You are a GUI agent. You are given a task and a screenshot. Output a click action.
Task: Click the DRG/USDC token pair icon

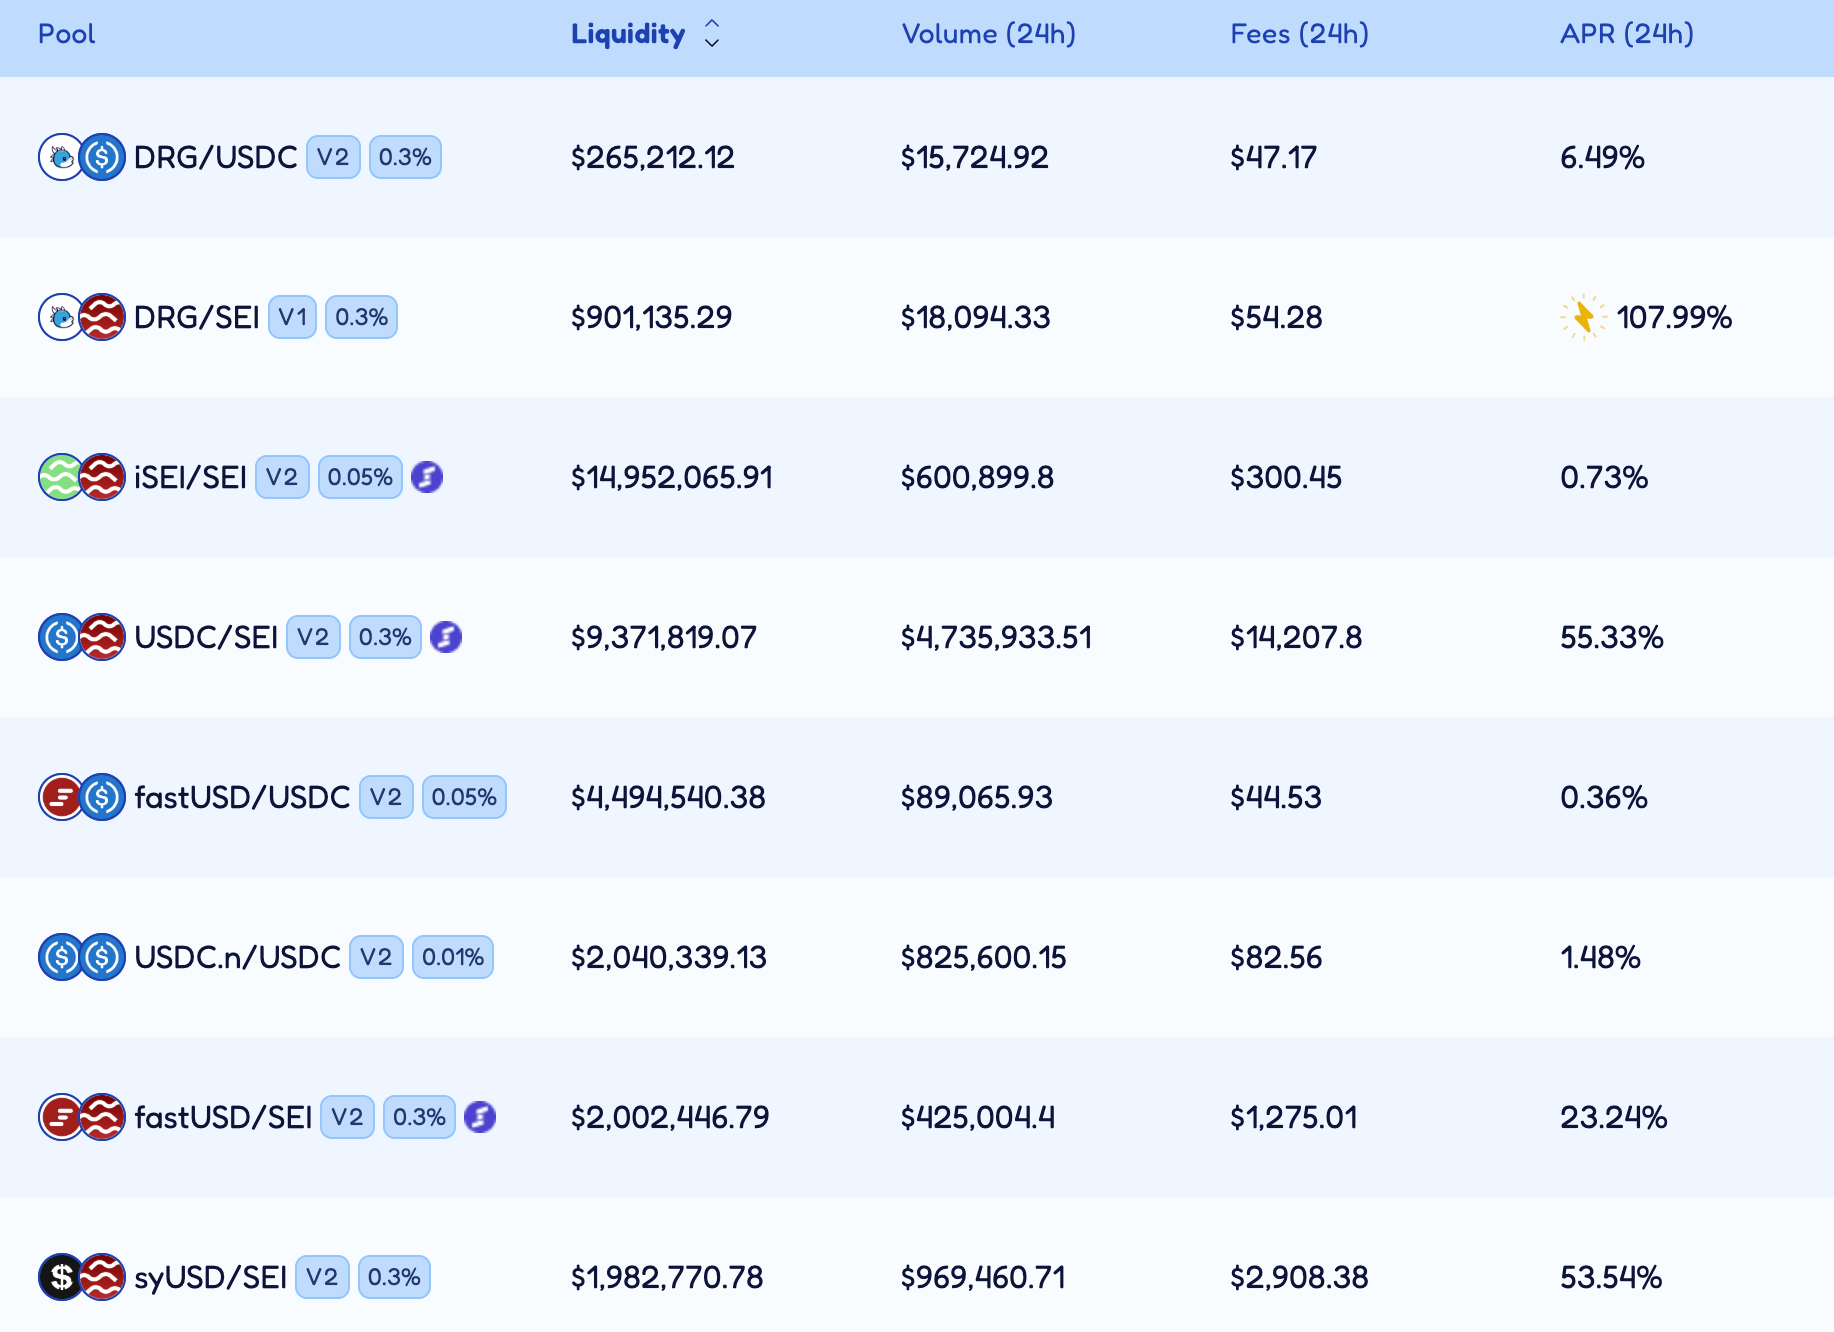[x=82, y=157]
